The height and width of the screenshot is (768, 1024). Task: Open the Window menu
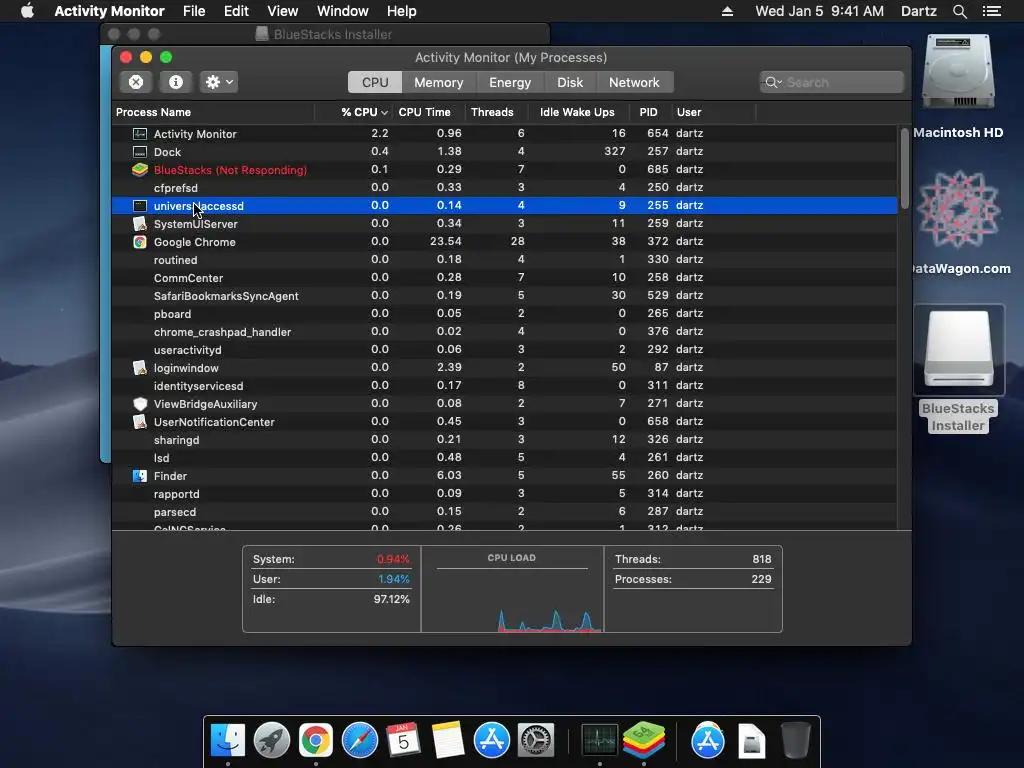[x=343, y=11]
